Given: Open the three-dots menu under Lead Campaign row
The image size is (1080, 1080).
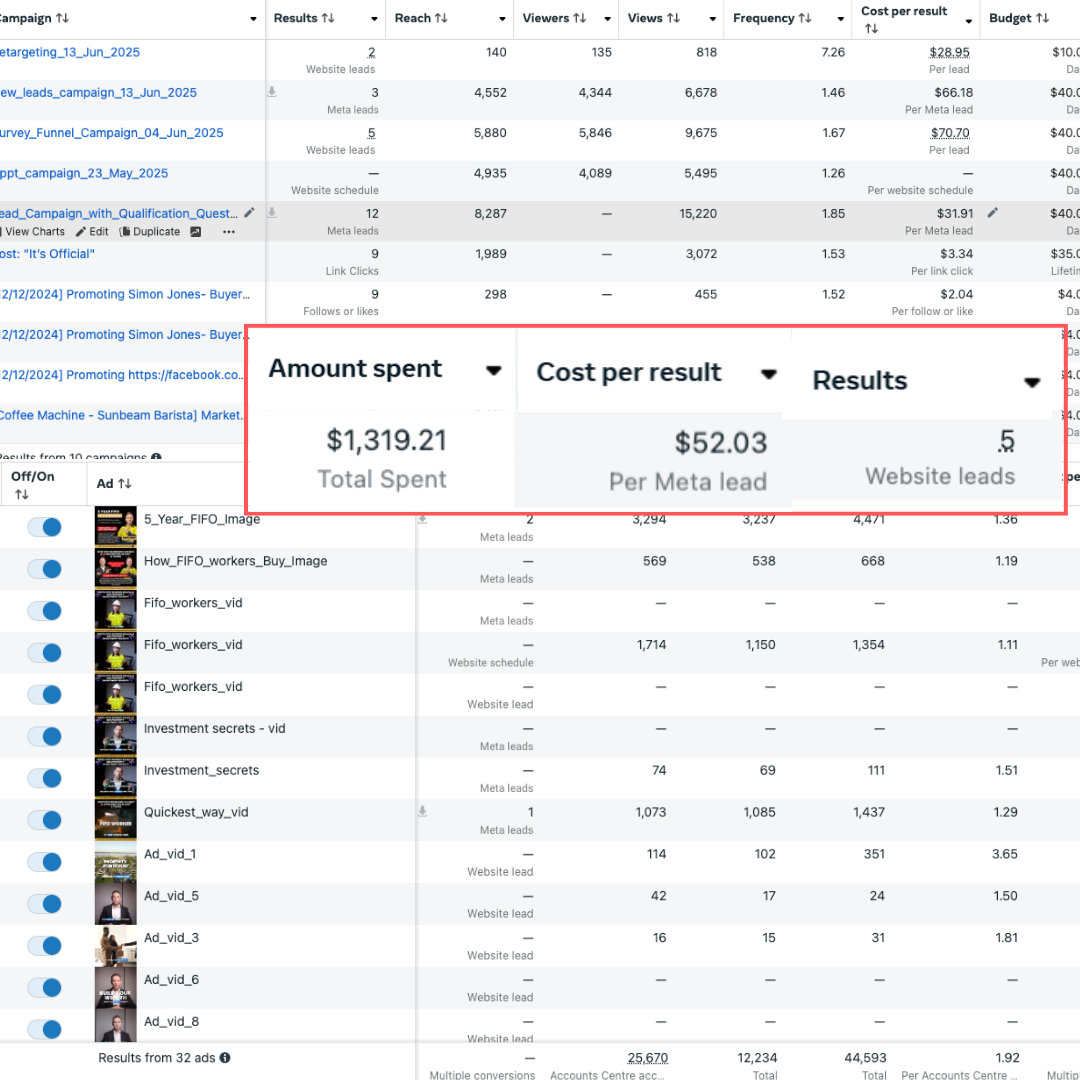Looking at the screenshot, I should (x=229, y=232).
